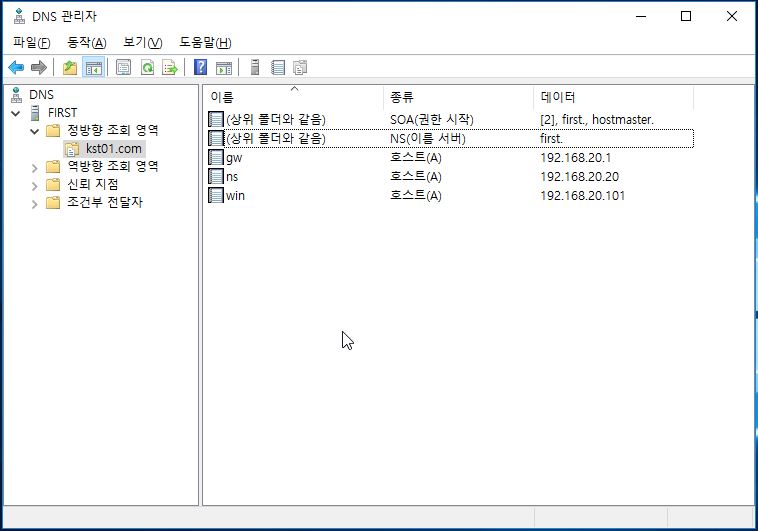
Task: Click the [2], first., hostmaster. data cell
Action: tap(597, 119)
